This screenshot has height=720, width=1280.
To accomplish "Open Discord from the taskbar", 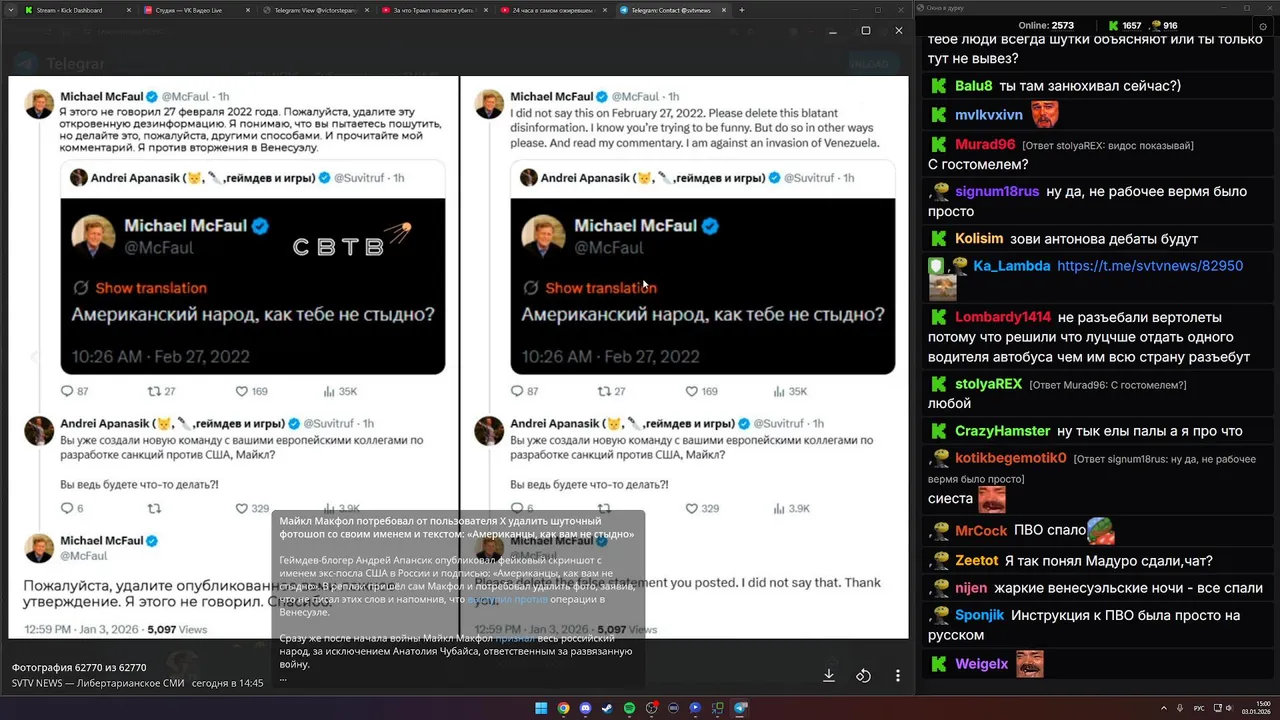I will coord(585,708).
